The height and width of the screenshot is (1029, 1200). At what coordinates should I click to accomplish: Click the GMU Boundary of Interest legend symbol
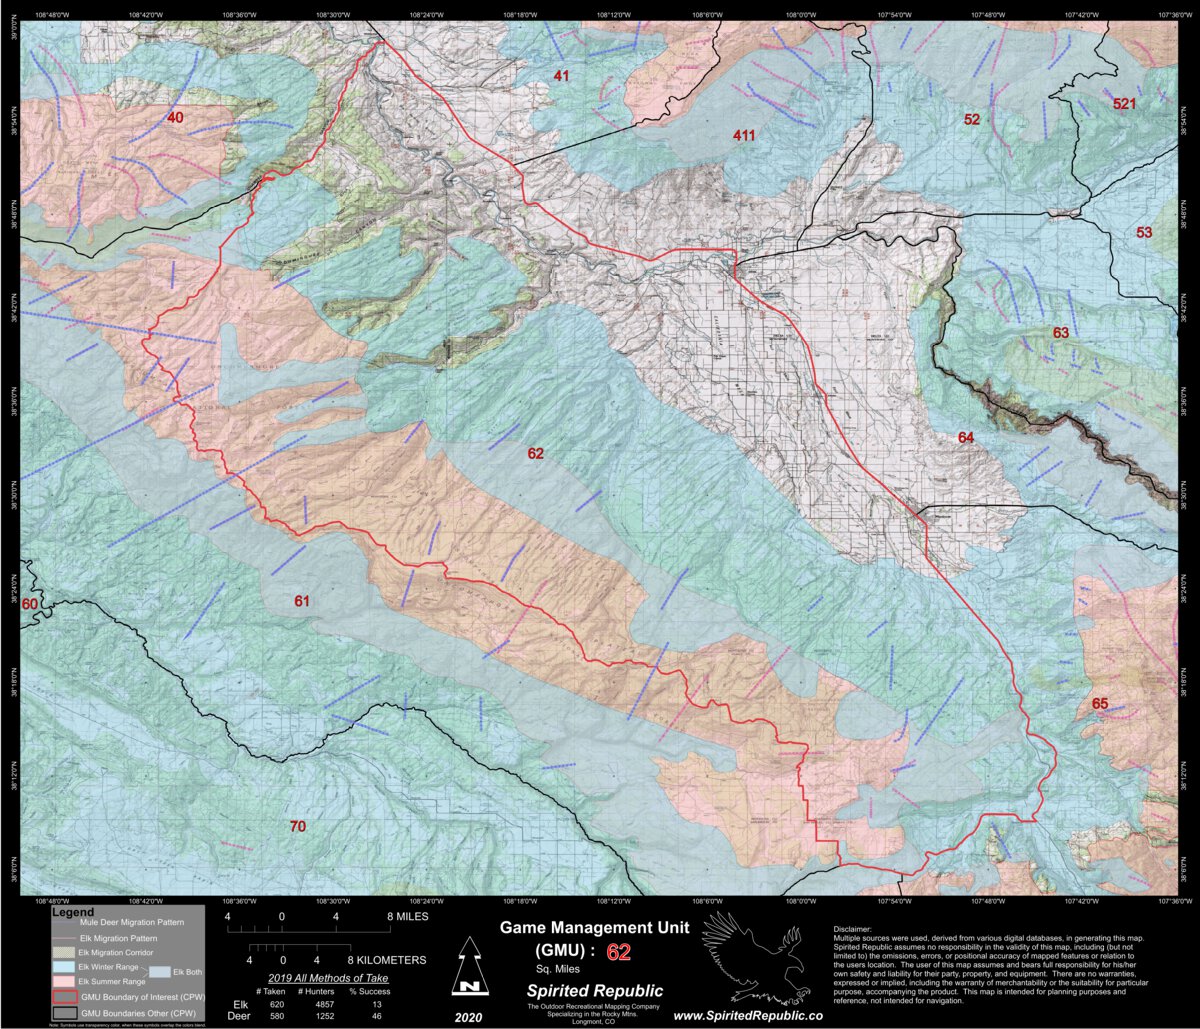pyautogui.click(x=63, y=995)
